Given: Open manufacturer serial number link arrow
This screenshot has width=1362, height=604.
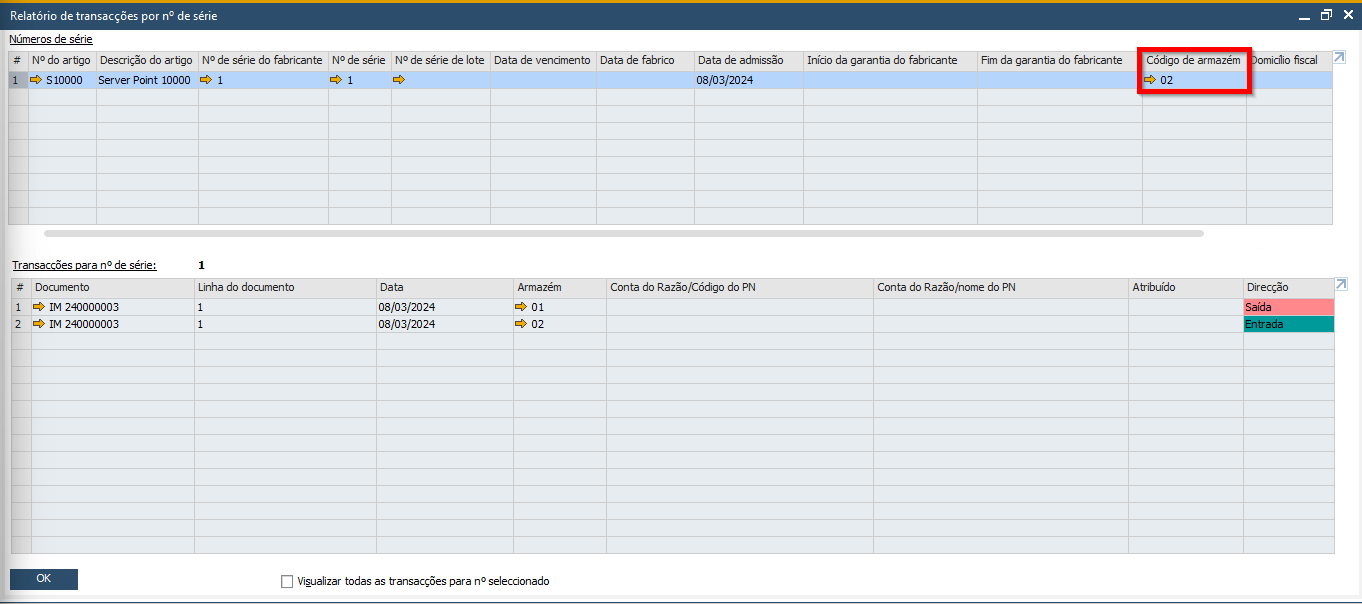Looking at the screenshot, I should pyautogui.click(x=207, y=80).
